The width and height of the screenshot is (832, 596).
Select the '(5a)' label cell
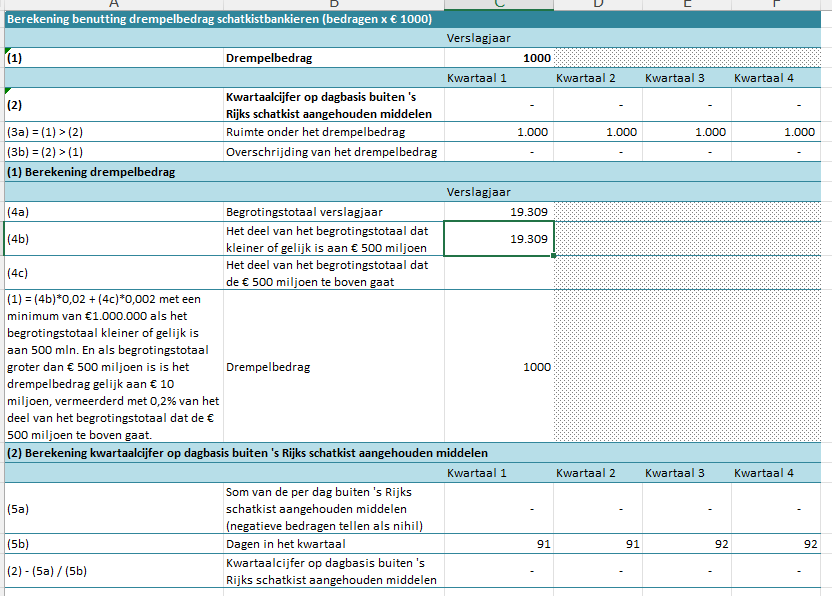114,508
